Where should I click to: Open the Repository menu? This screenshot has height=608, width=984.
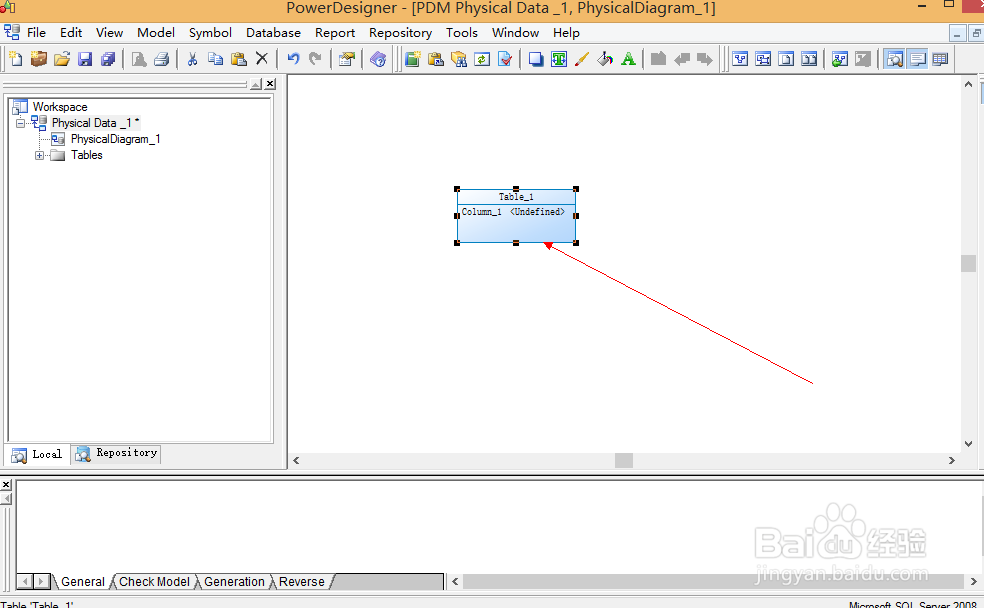[x=400, y=33]
